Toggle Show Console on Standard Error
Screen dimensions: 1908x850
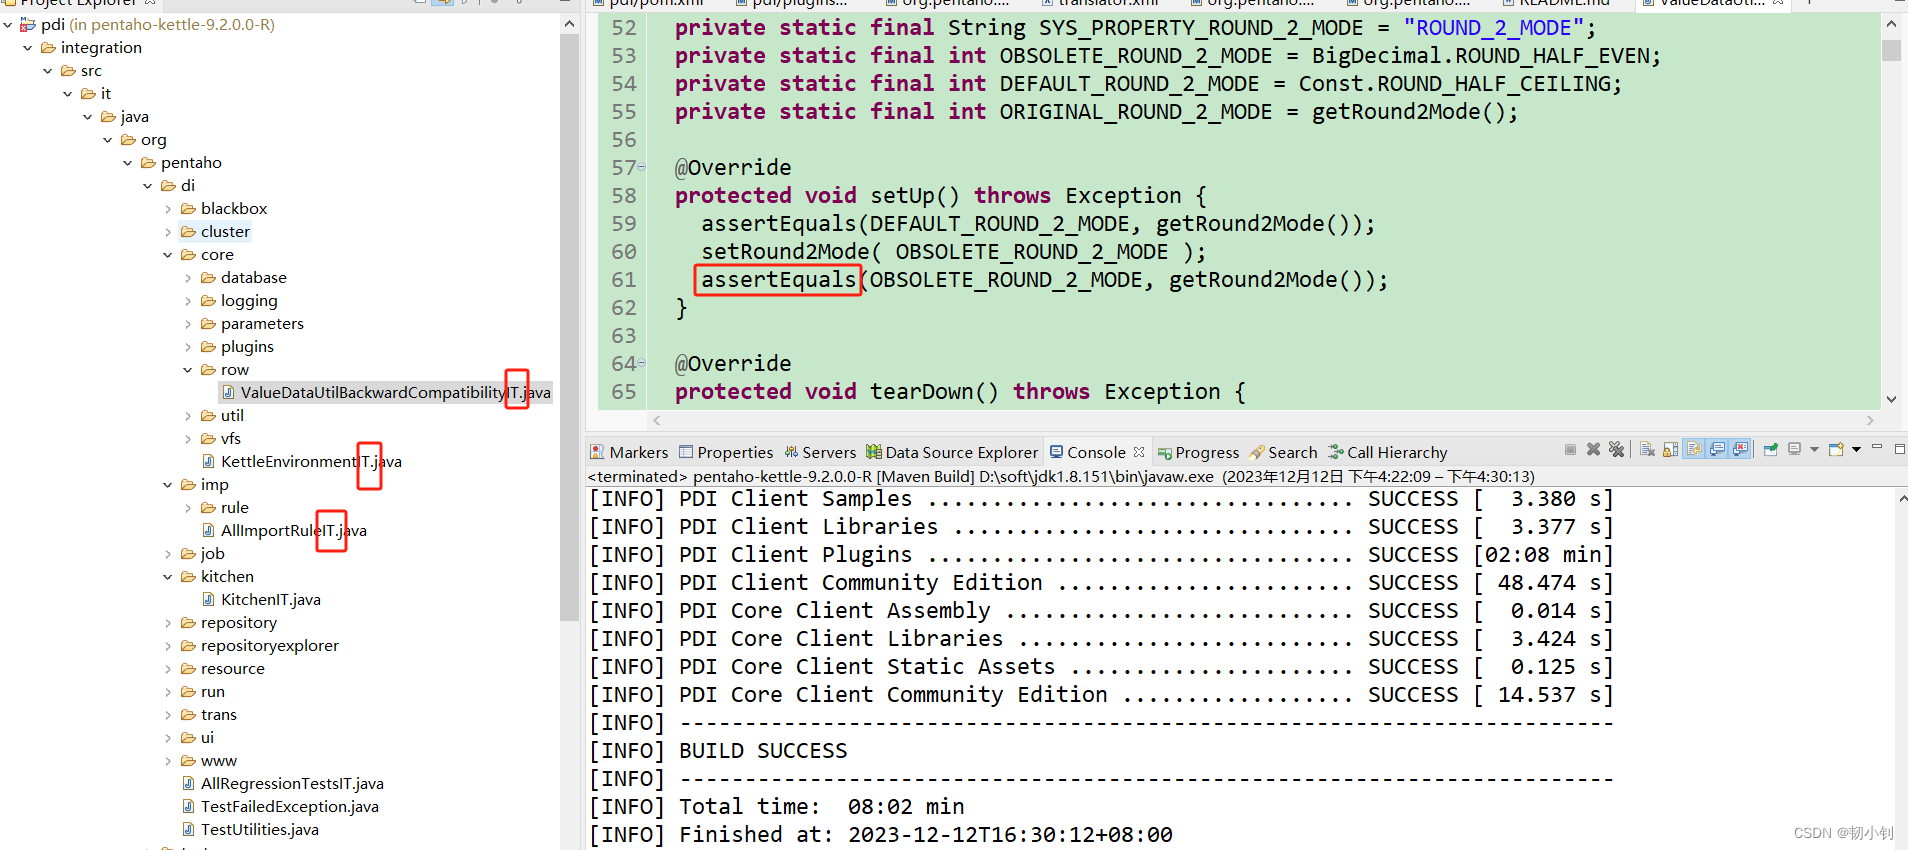tap(1740, 449)
